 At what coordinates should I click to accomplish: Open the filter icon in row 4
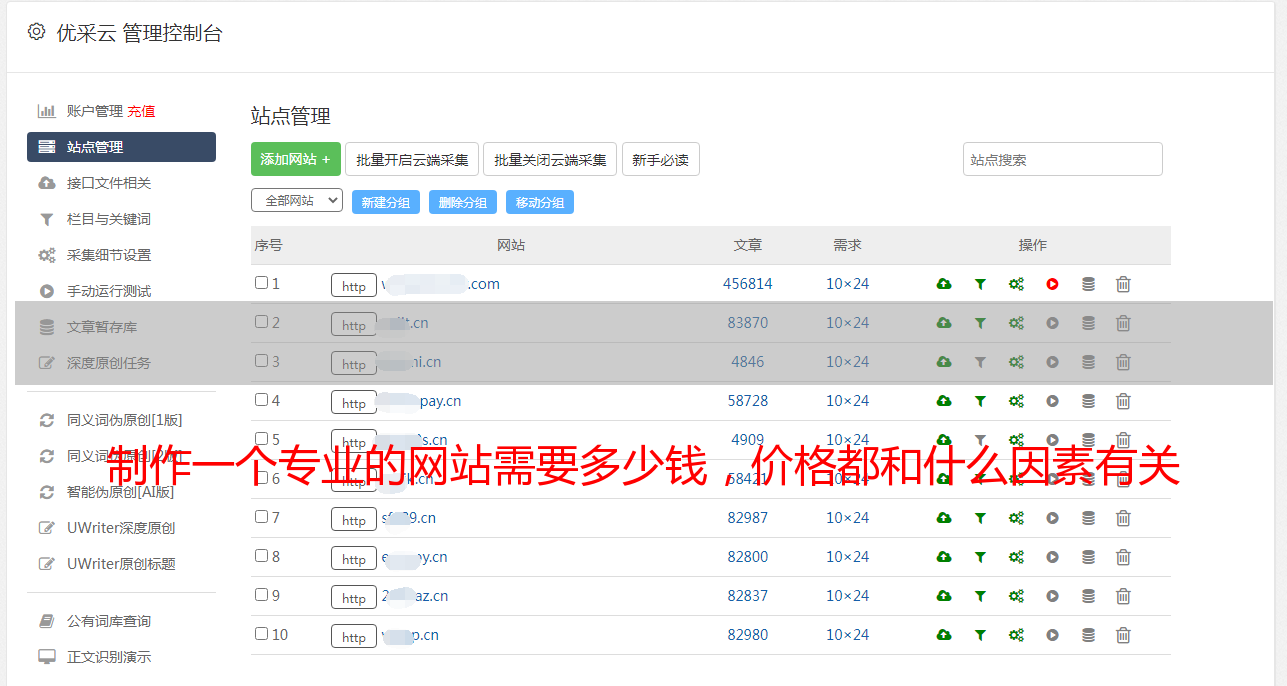[x=980, y=401]
